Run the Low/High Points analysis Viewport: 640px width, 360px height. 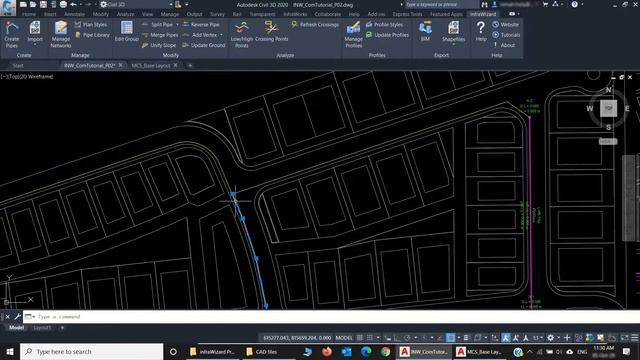(242, 35)
